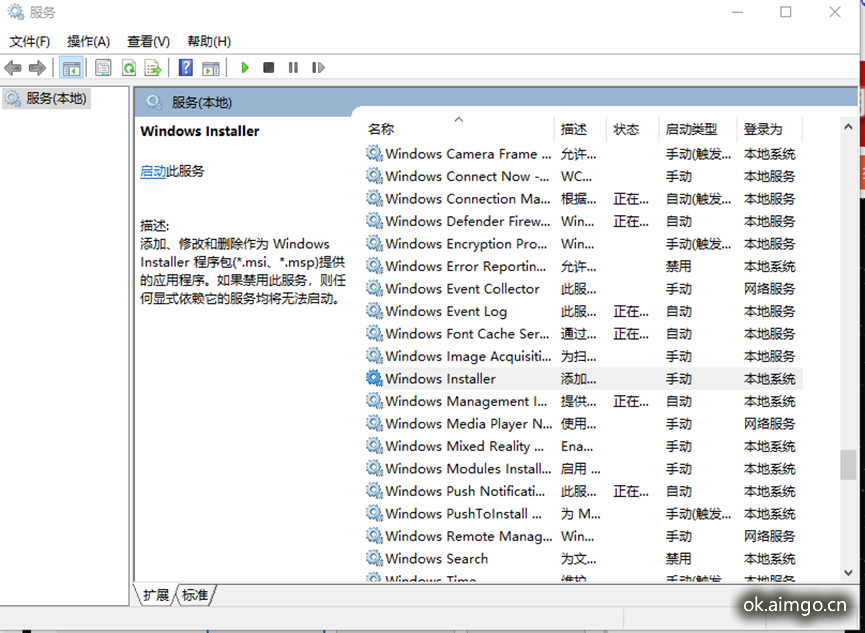Image resolution: width=865 pixels, height=633 pixels.
Task: Open the 文件(F) menu
Action: pos(30,41)
